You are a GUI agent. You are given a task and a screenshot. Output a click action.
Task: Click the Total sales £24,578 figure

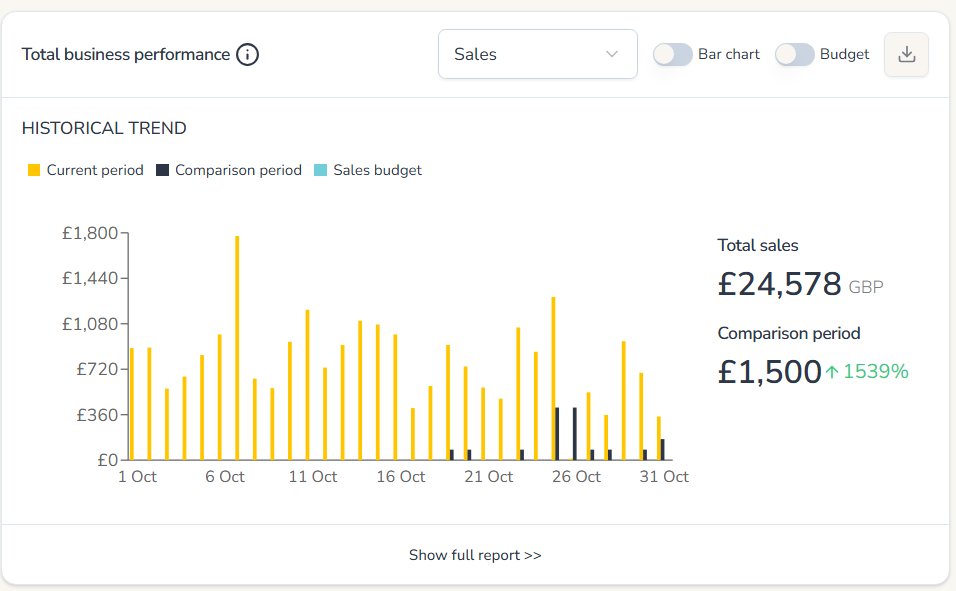(779, 285)
